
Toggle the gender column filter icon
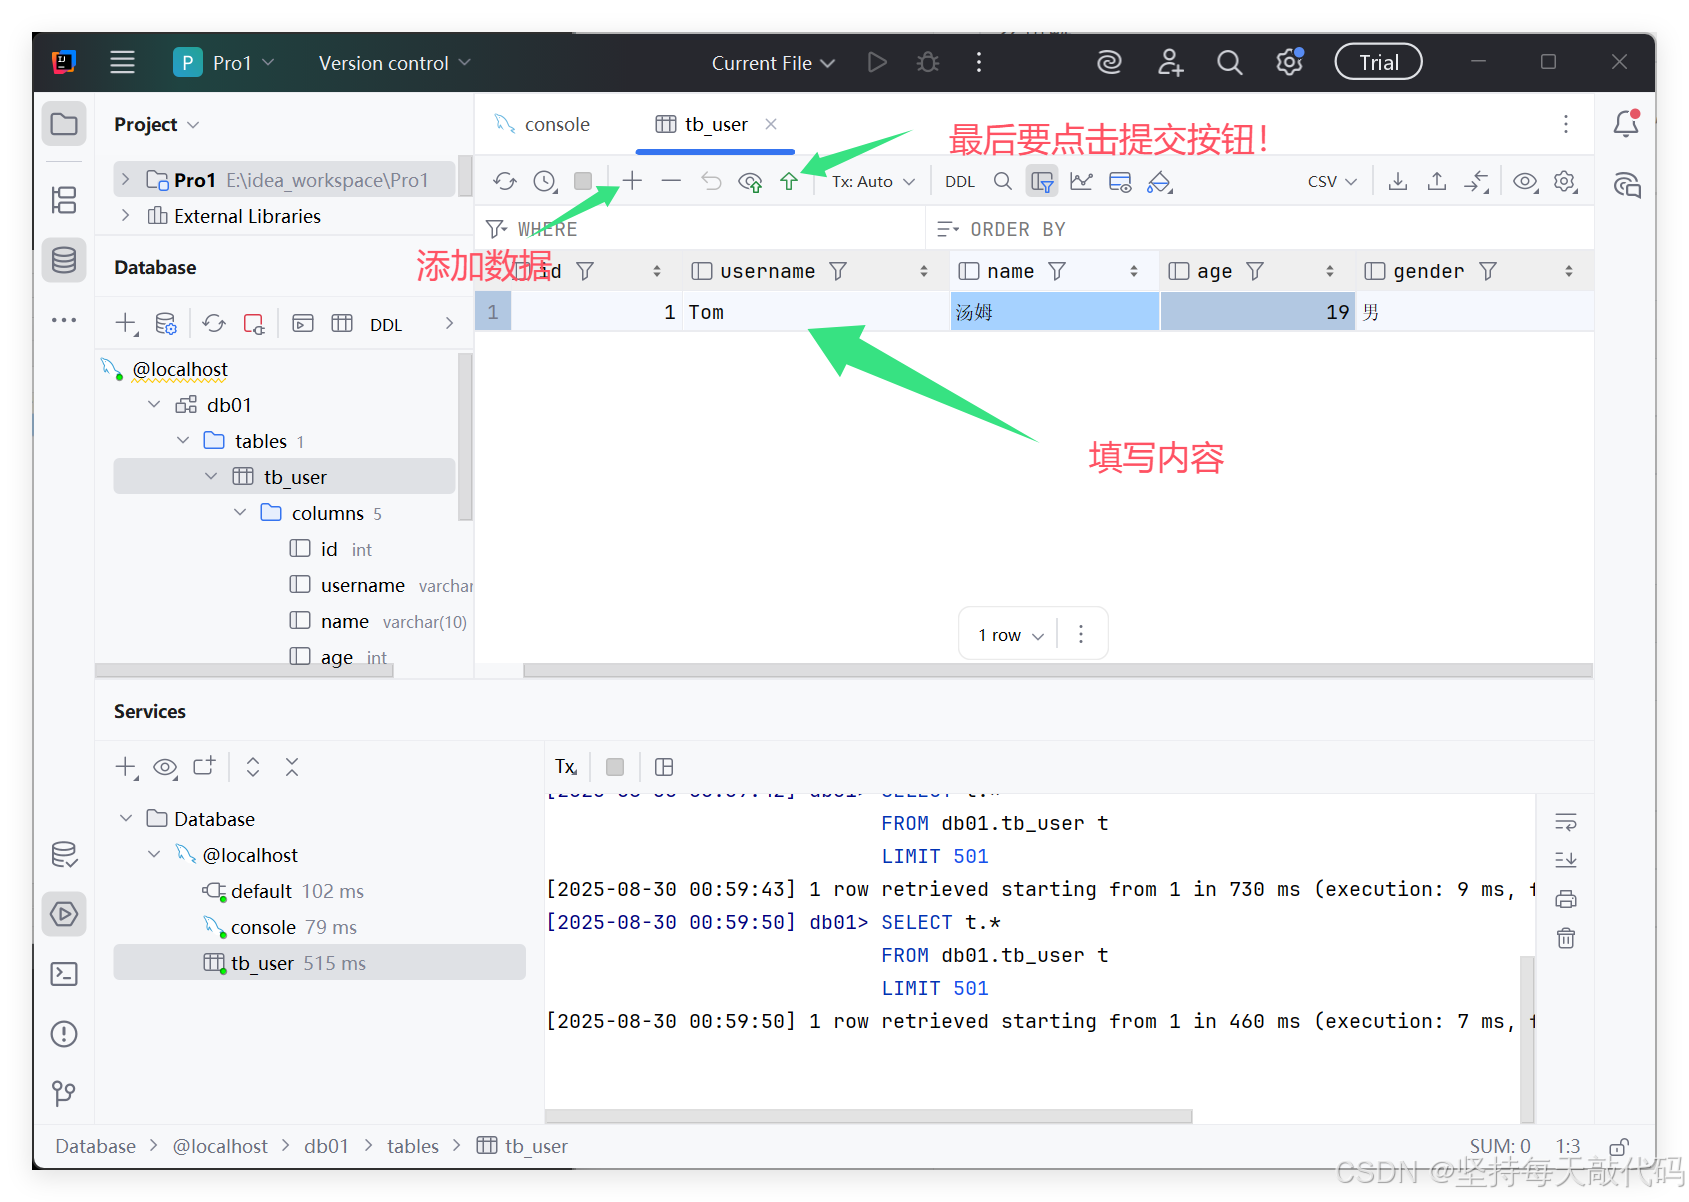[x=1488, y=271]
